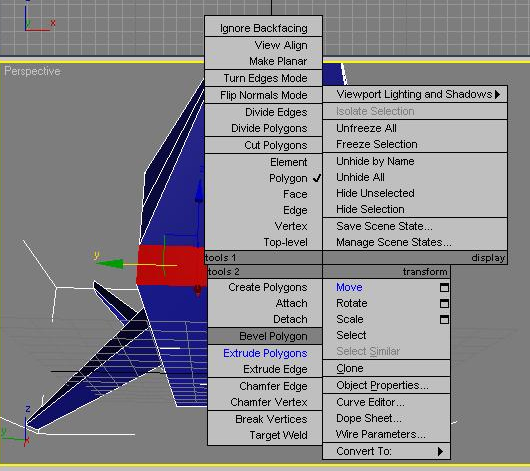Choose Hide Selection
This screenshot has height=471, width=530.
415,209
